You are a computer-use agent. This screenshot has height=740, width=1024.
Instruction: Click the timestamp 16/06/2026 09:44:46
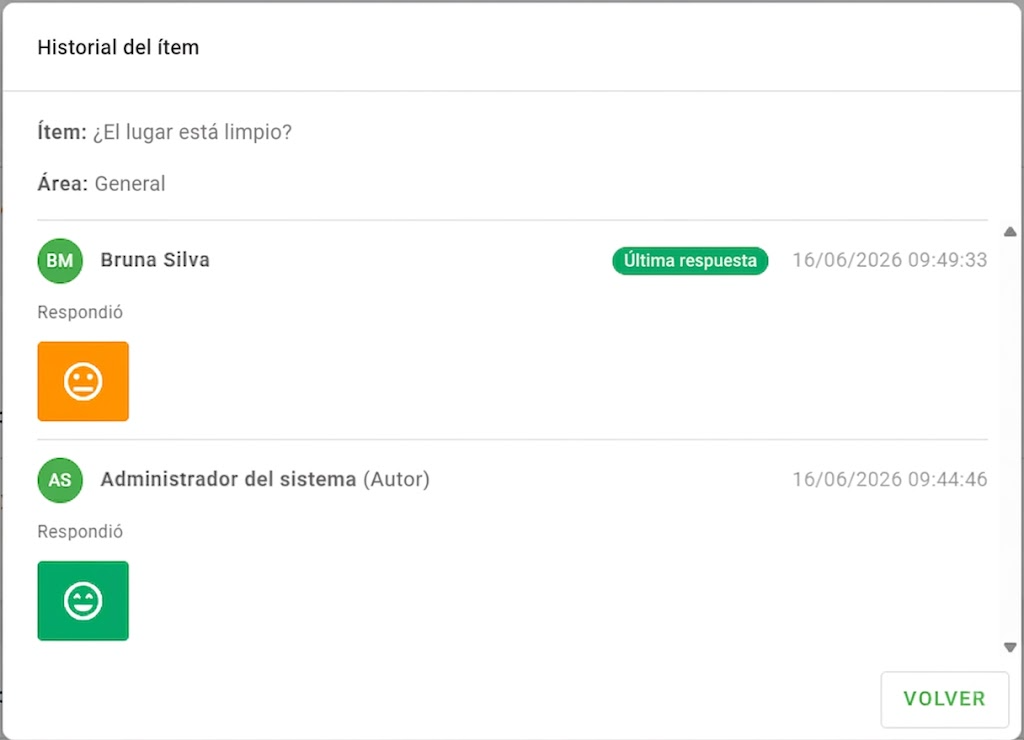[x=889, y=479]
